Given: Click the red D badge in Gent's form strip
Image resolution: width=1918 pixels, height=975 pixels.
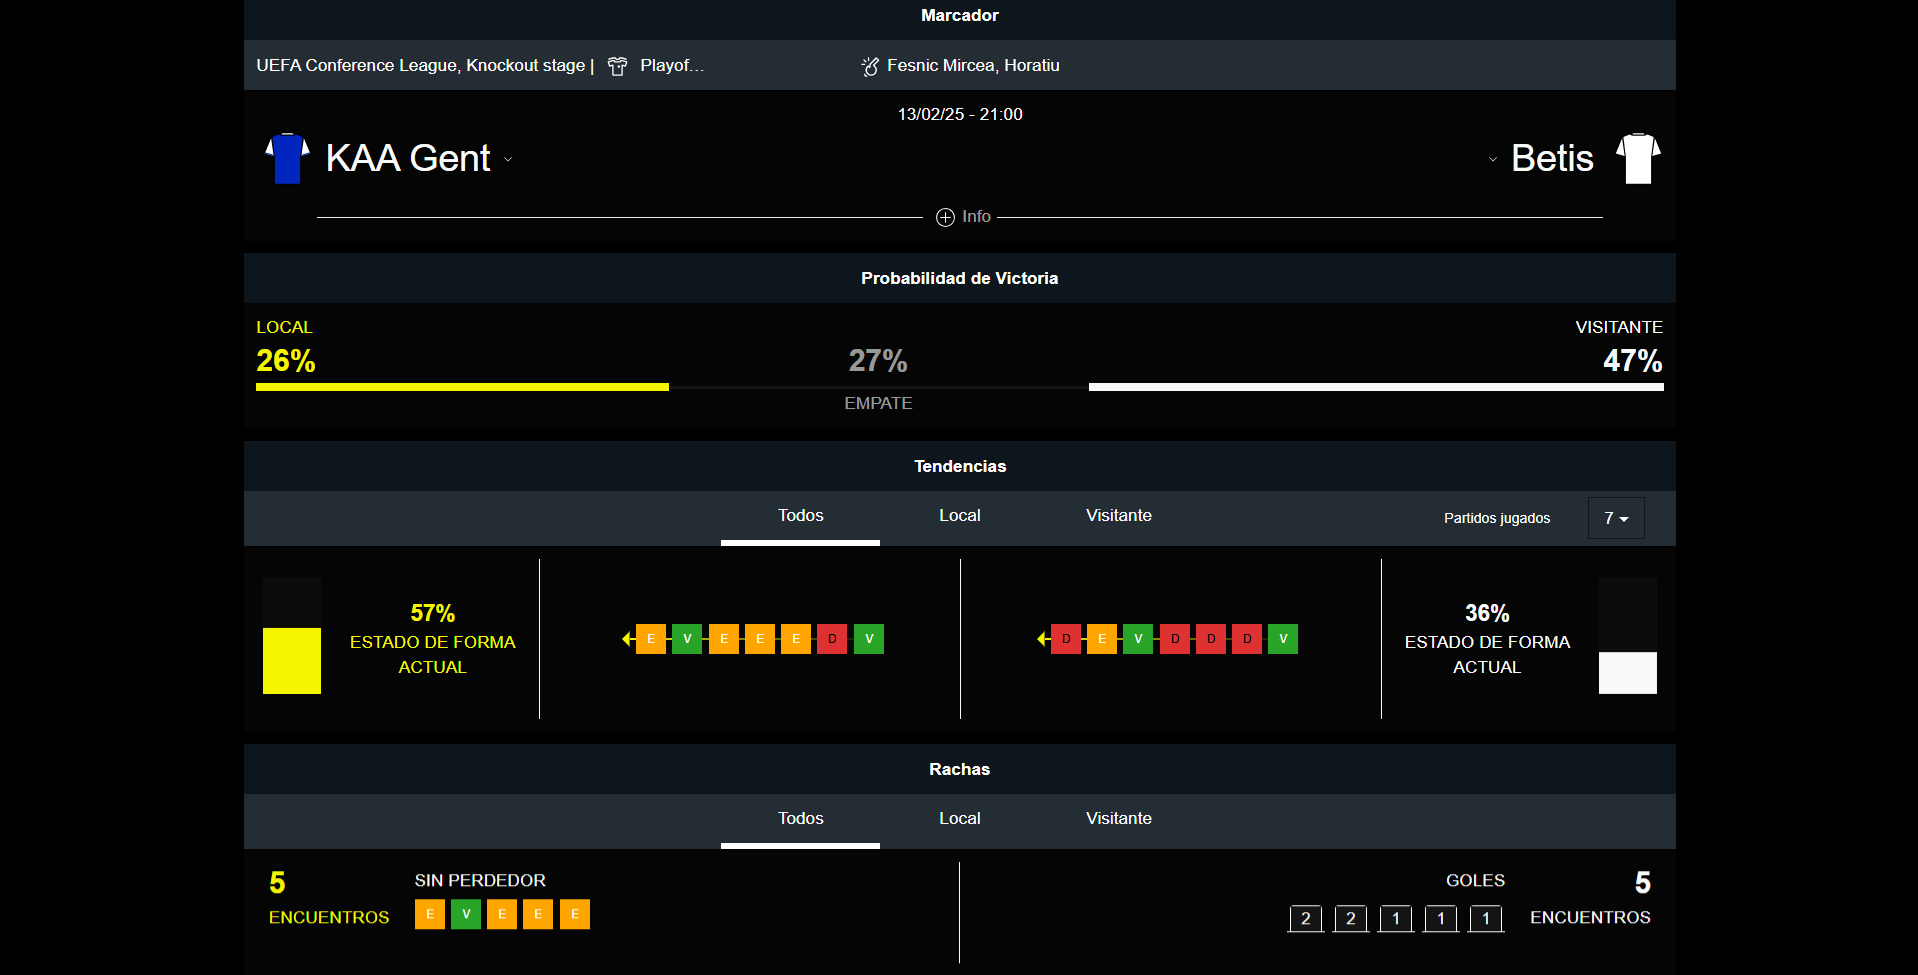Looking at the screenshot, I should pyautogui.click(x=832, y=639).
